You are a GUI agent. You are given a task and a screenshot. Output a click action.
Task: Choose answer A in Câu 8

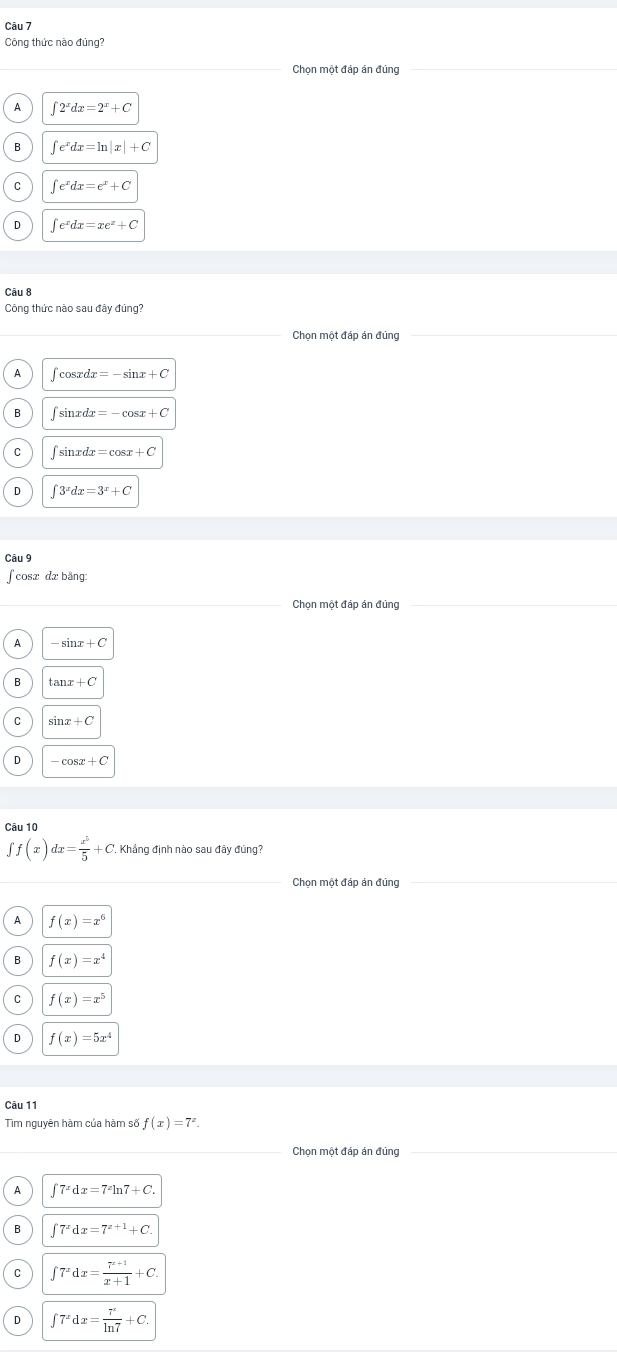click(17, 374)
